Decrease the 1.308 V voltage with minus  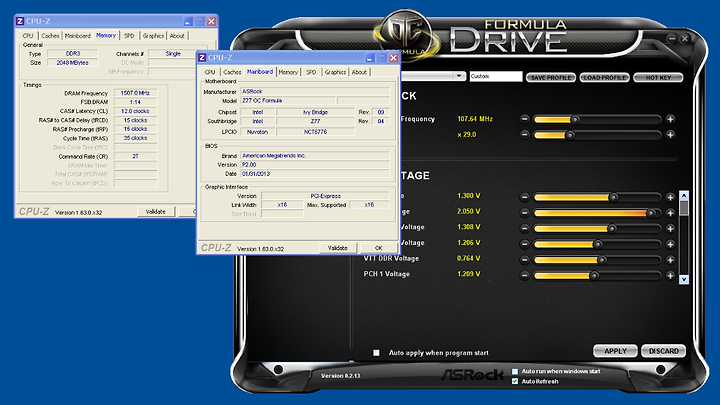tap(525, 228)
